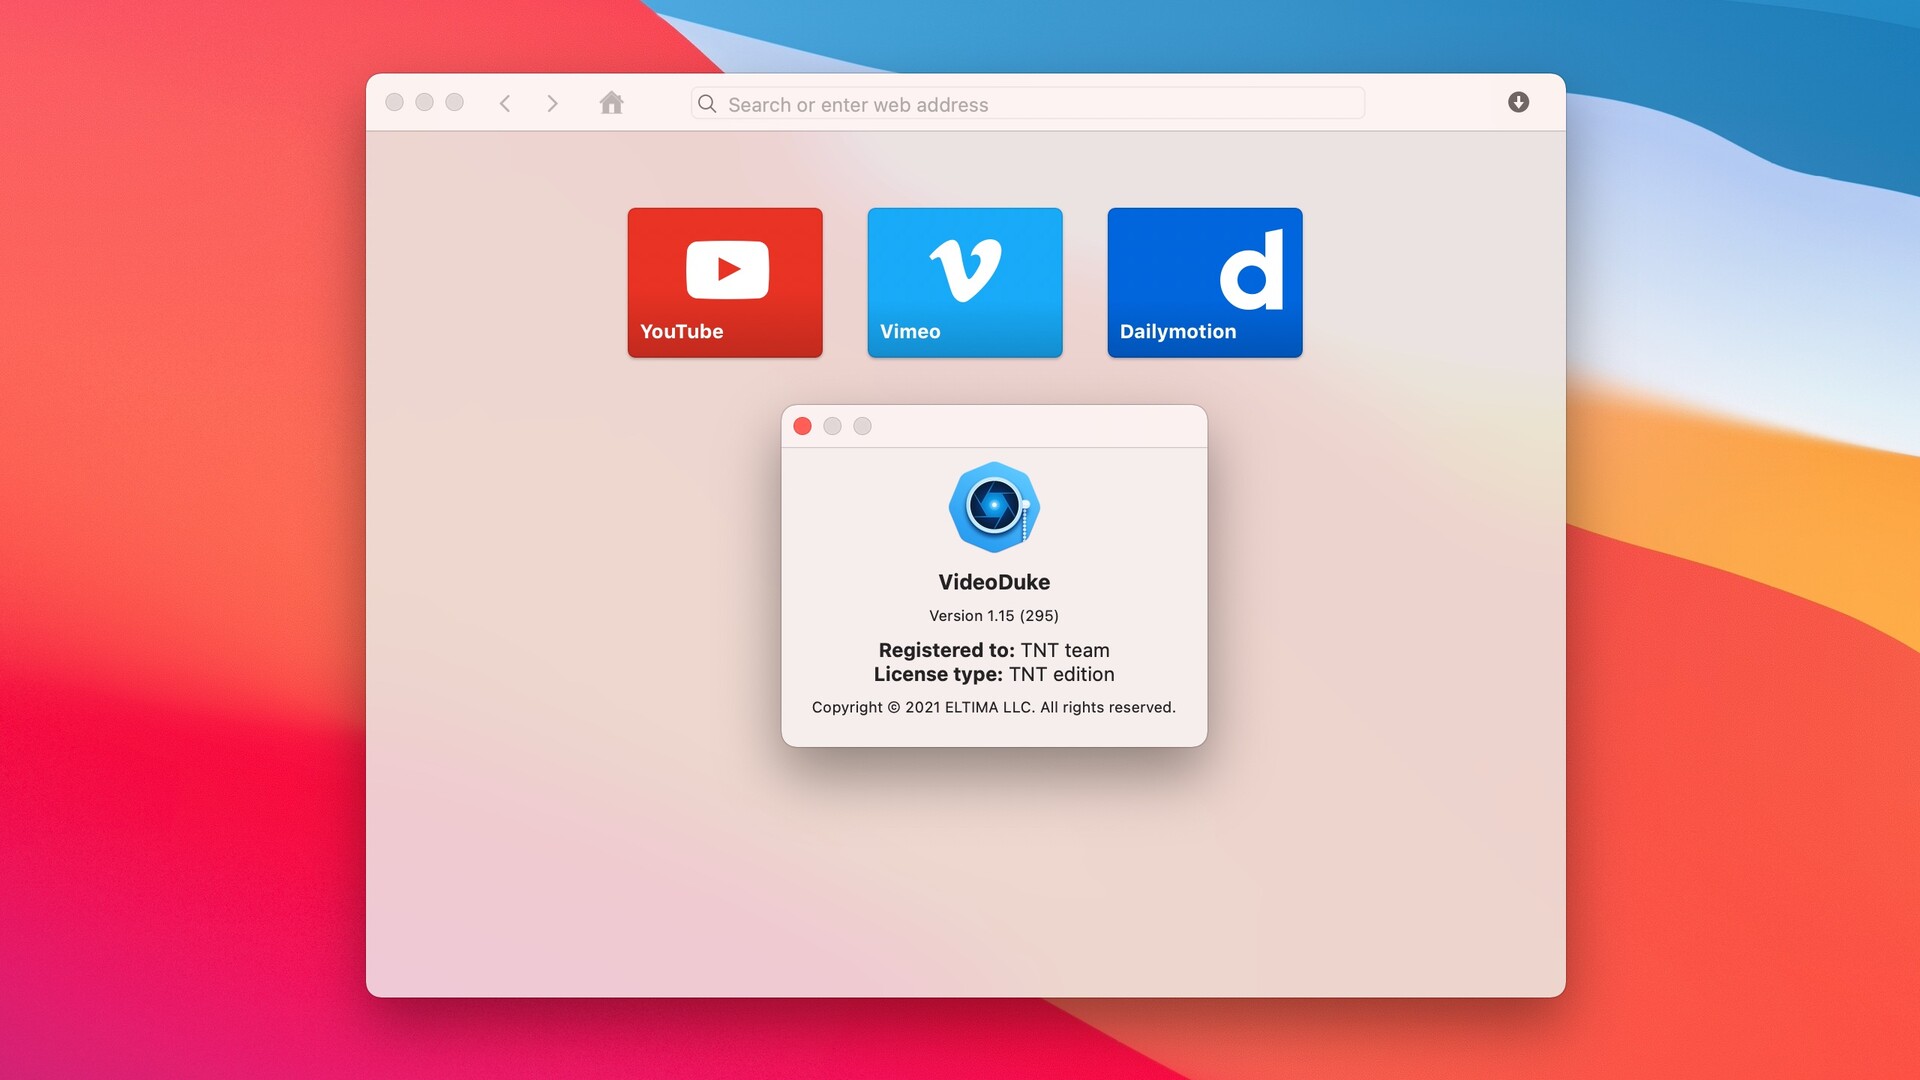Go back with the left arrow
Screen dimensions: 1920x1080
click(505, 103)
